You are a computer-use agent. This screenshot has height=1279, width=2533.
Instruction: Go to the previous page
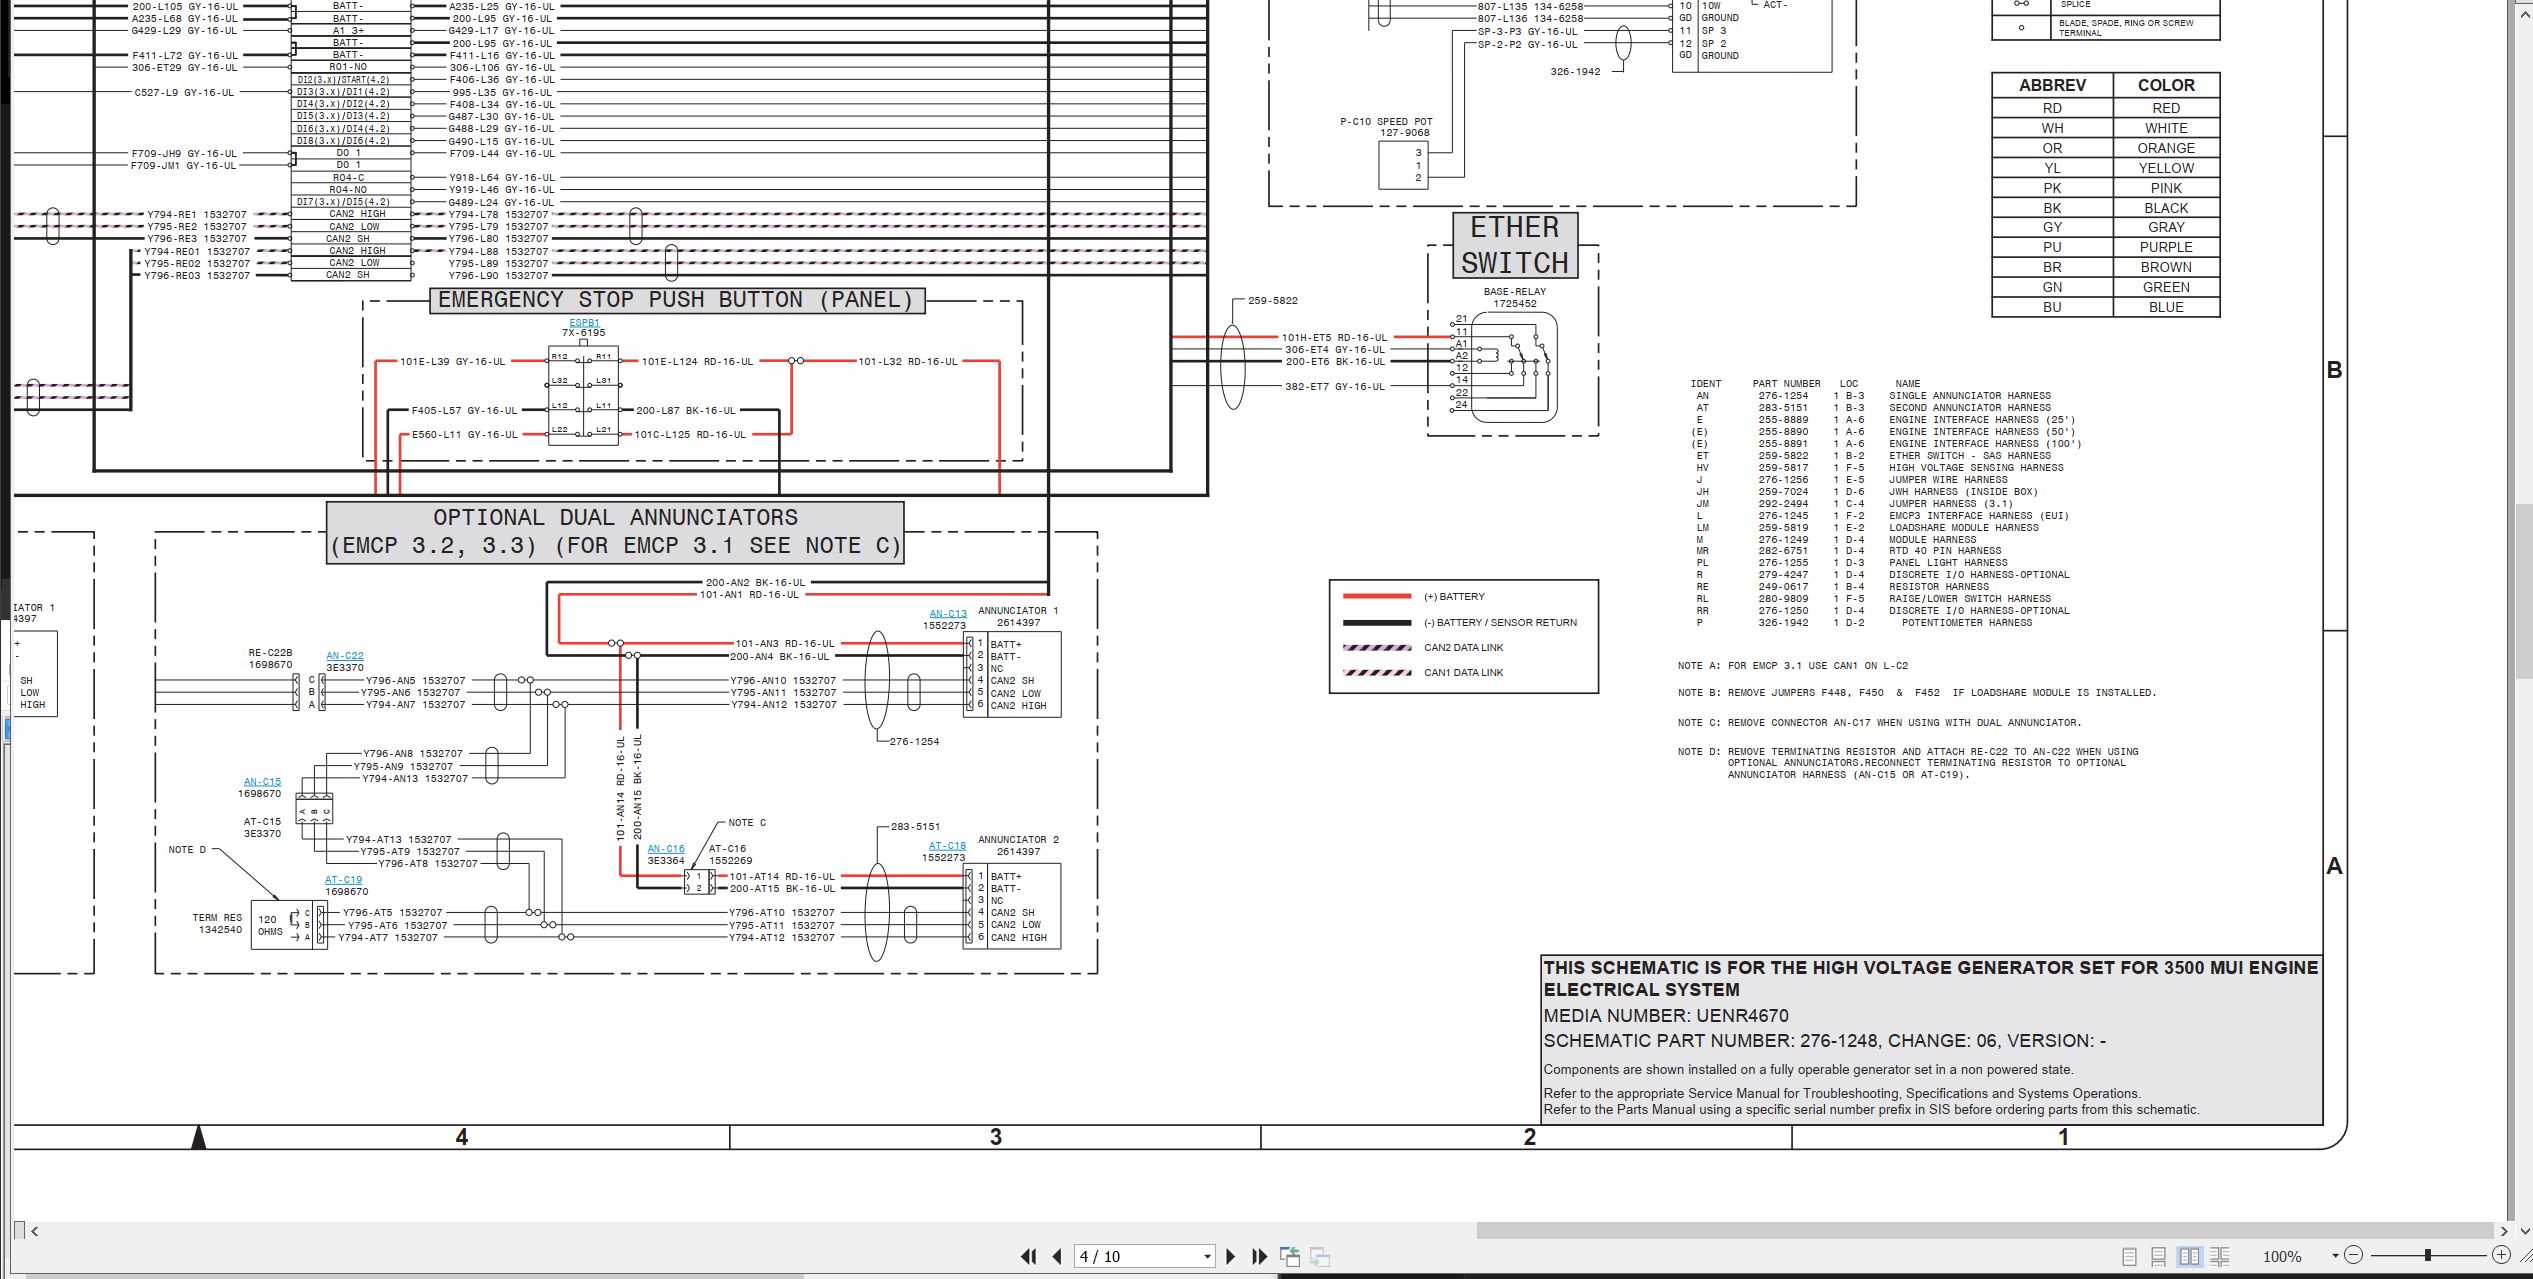1057,1256
